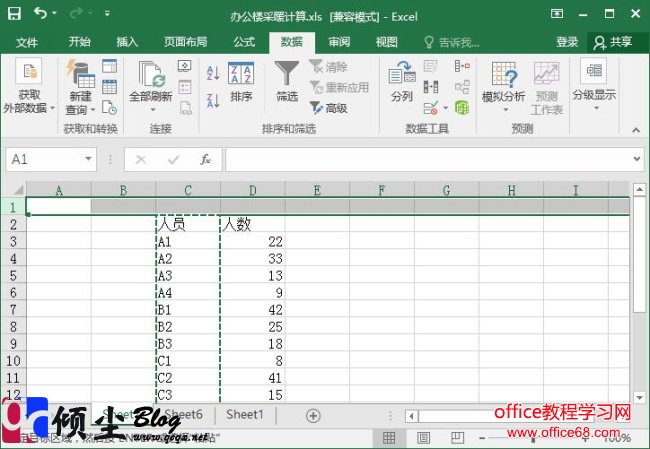Click 分列 text to columns

click(x=402, y=81)
